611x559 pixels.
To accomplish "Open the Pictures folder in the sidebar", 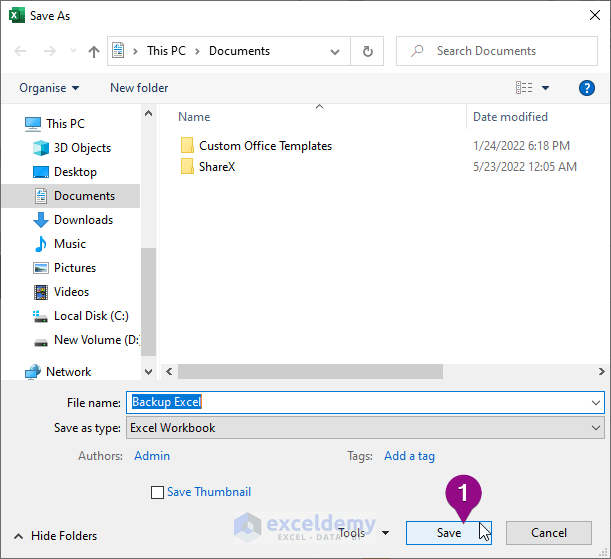I will [75, 268].
